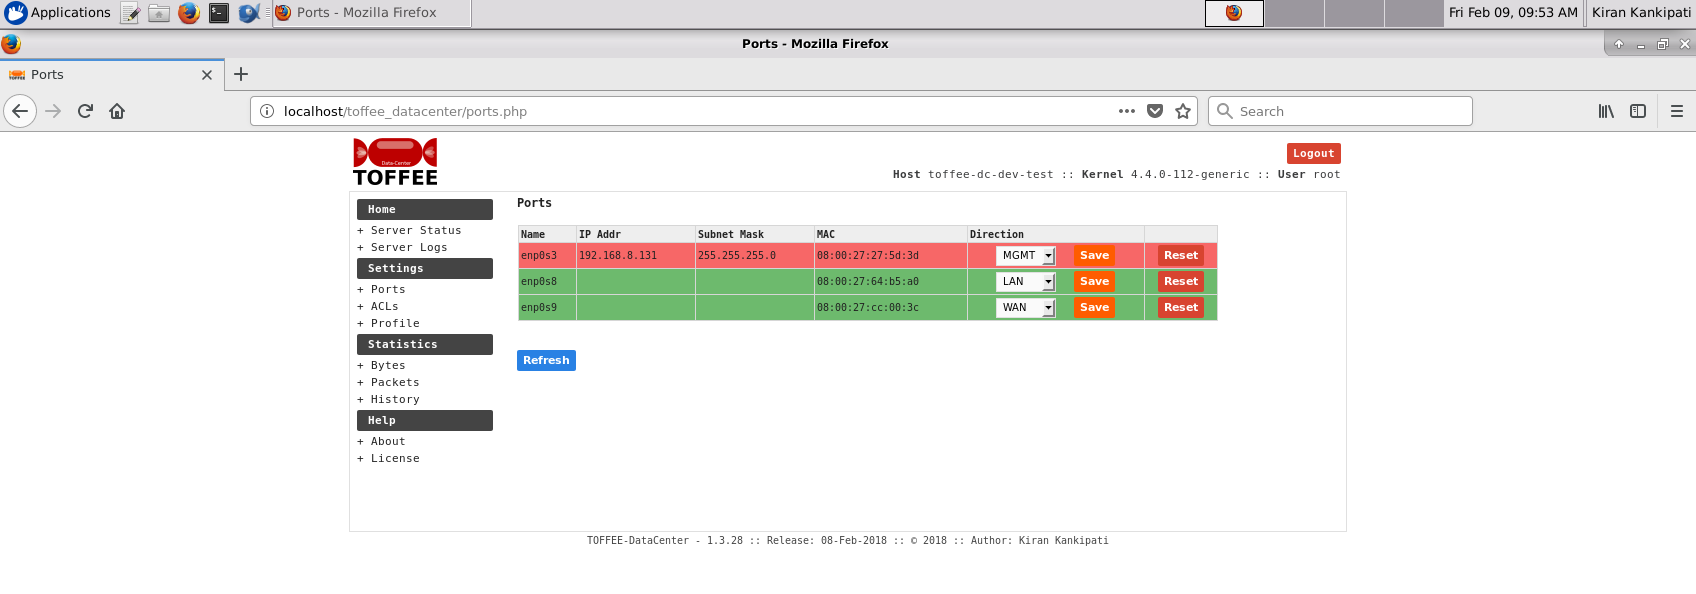Open Server Status page

pos(416,230)
